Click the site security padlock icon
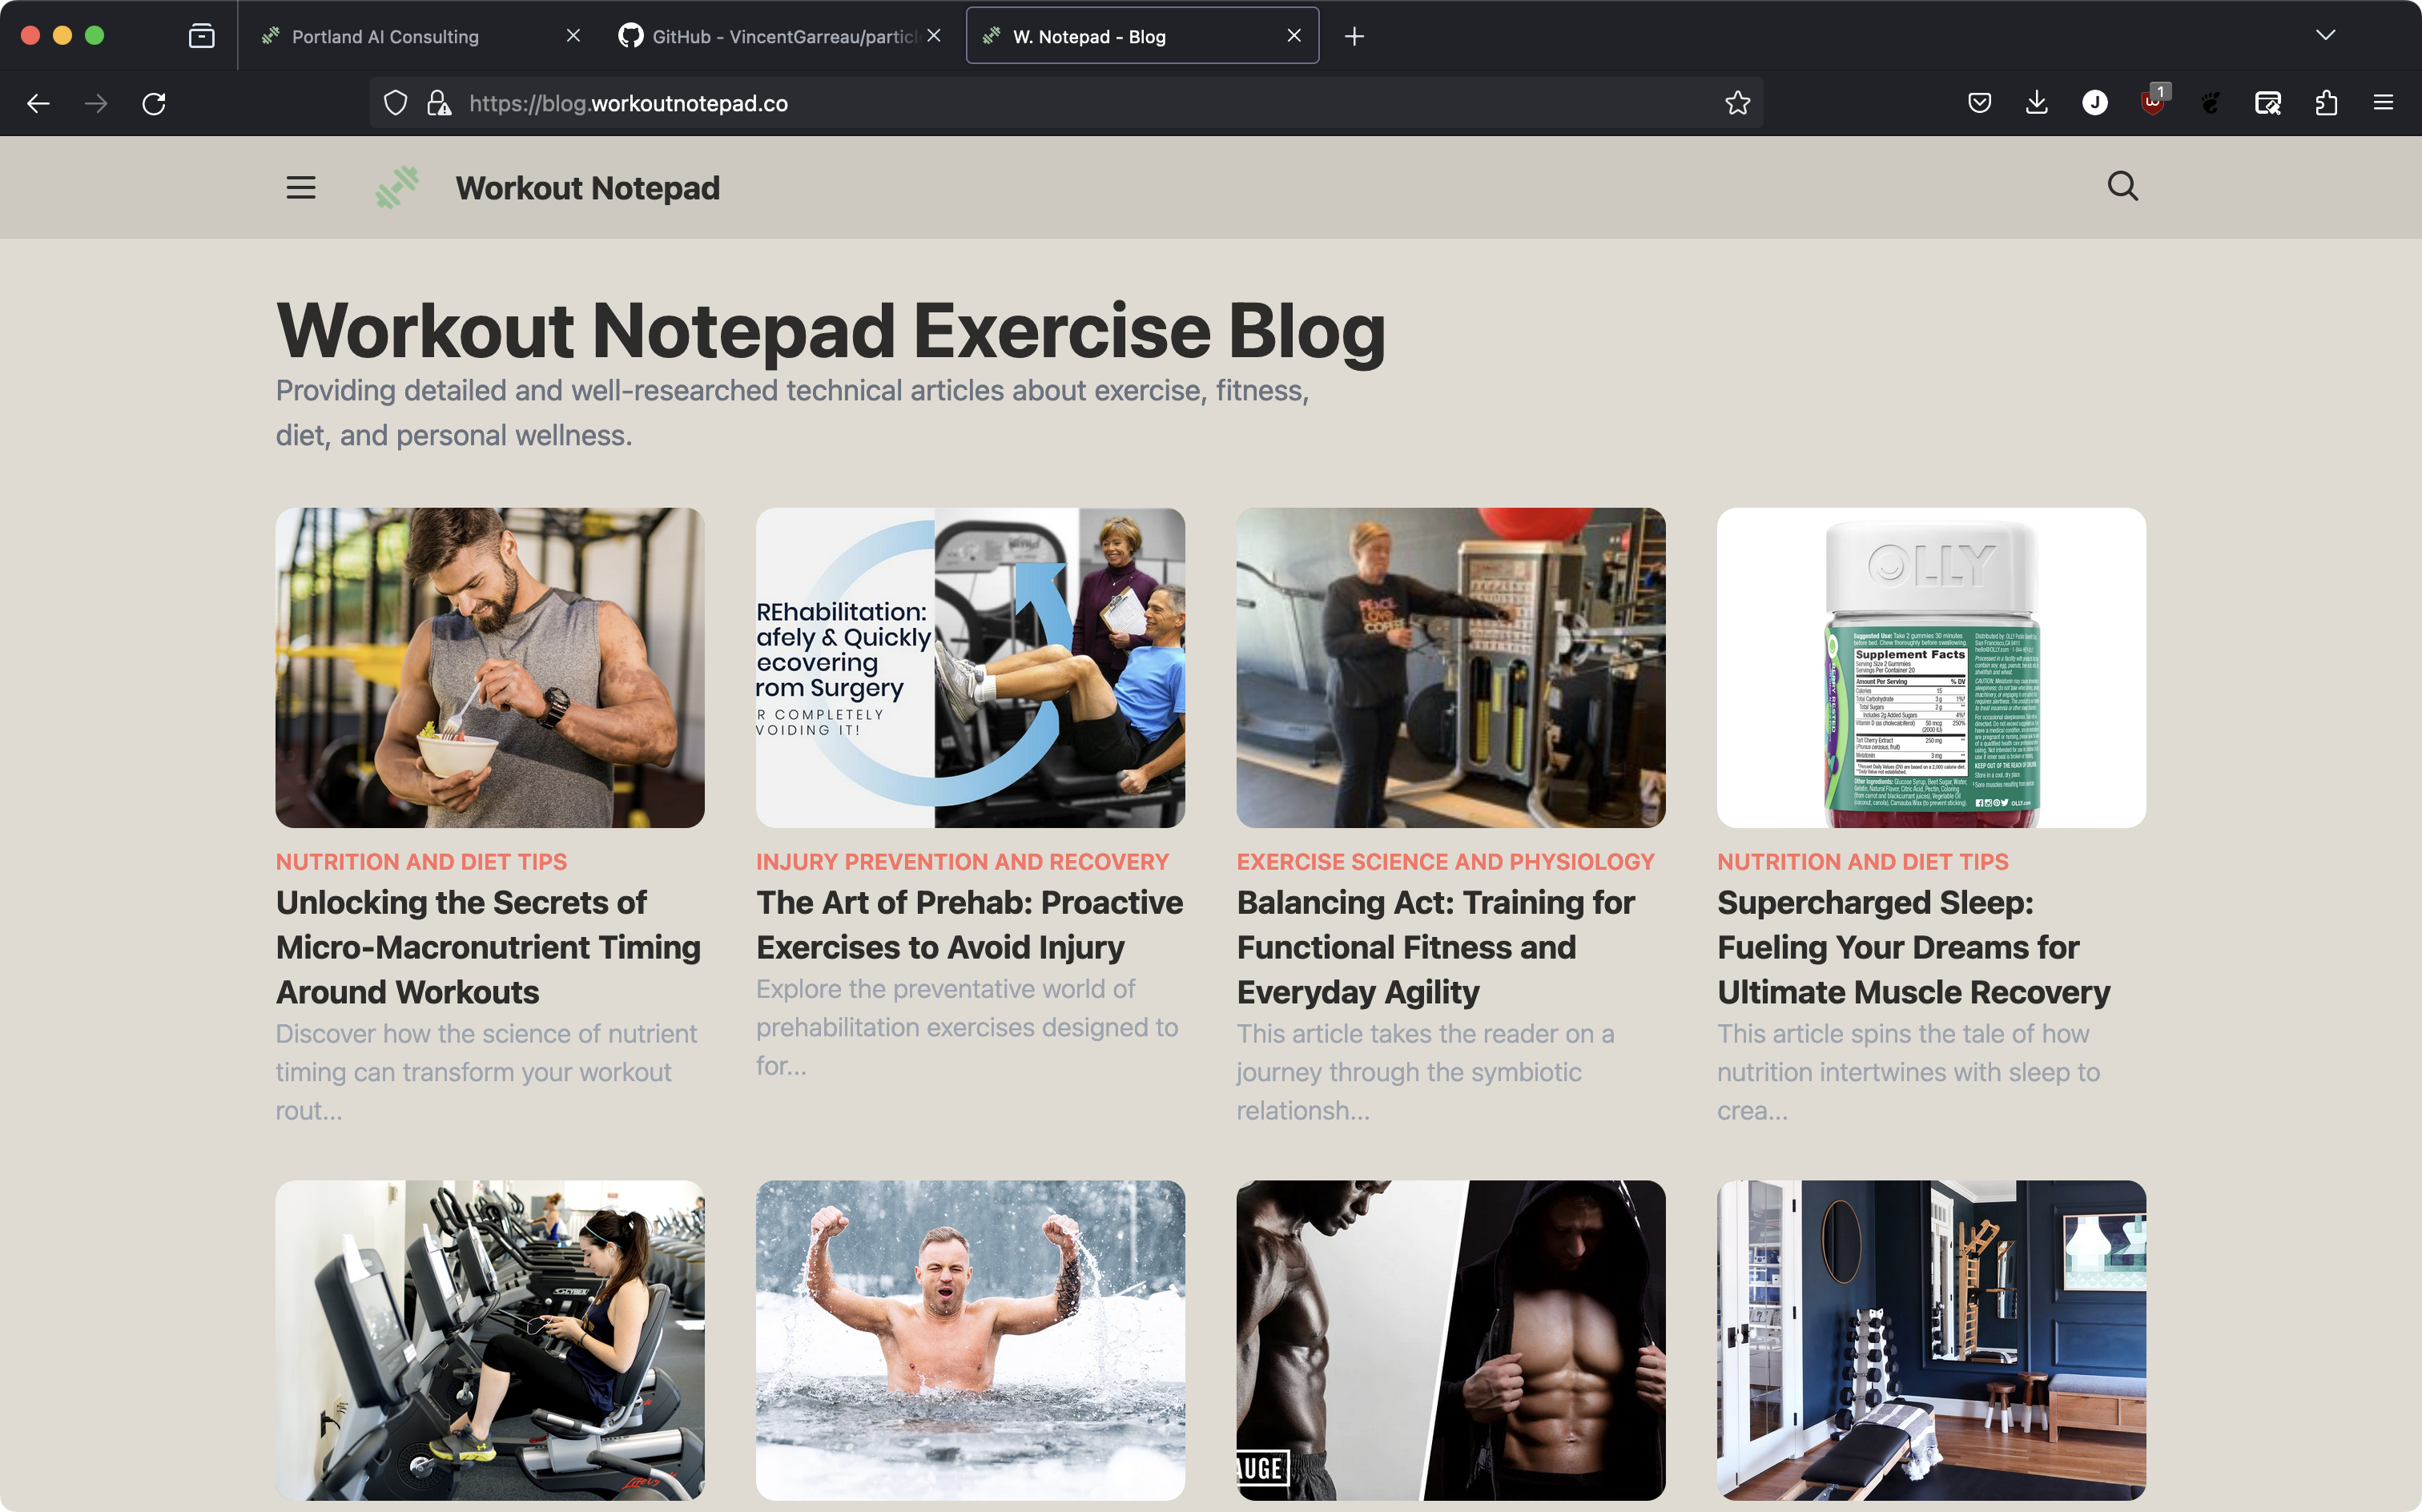 (x=438, y=103)
